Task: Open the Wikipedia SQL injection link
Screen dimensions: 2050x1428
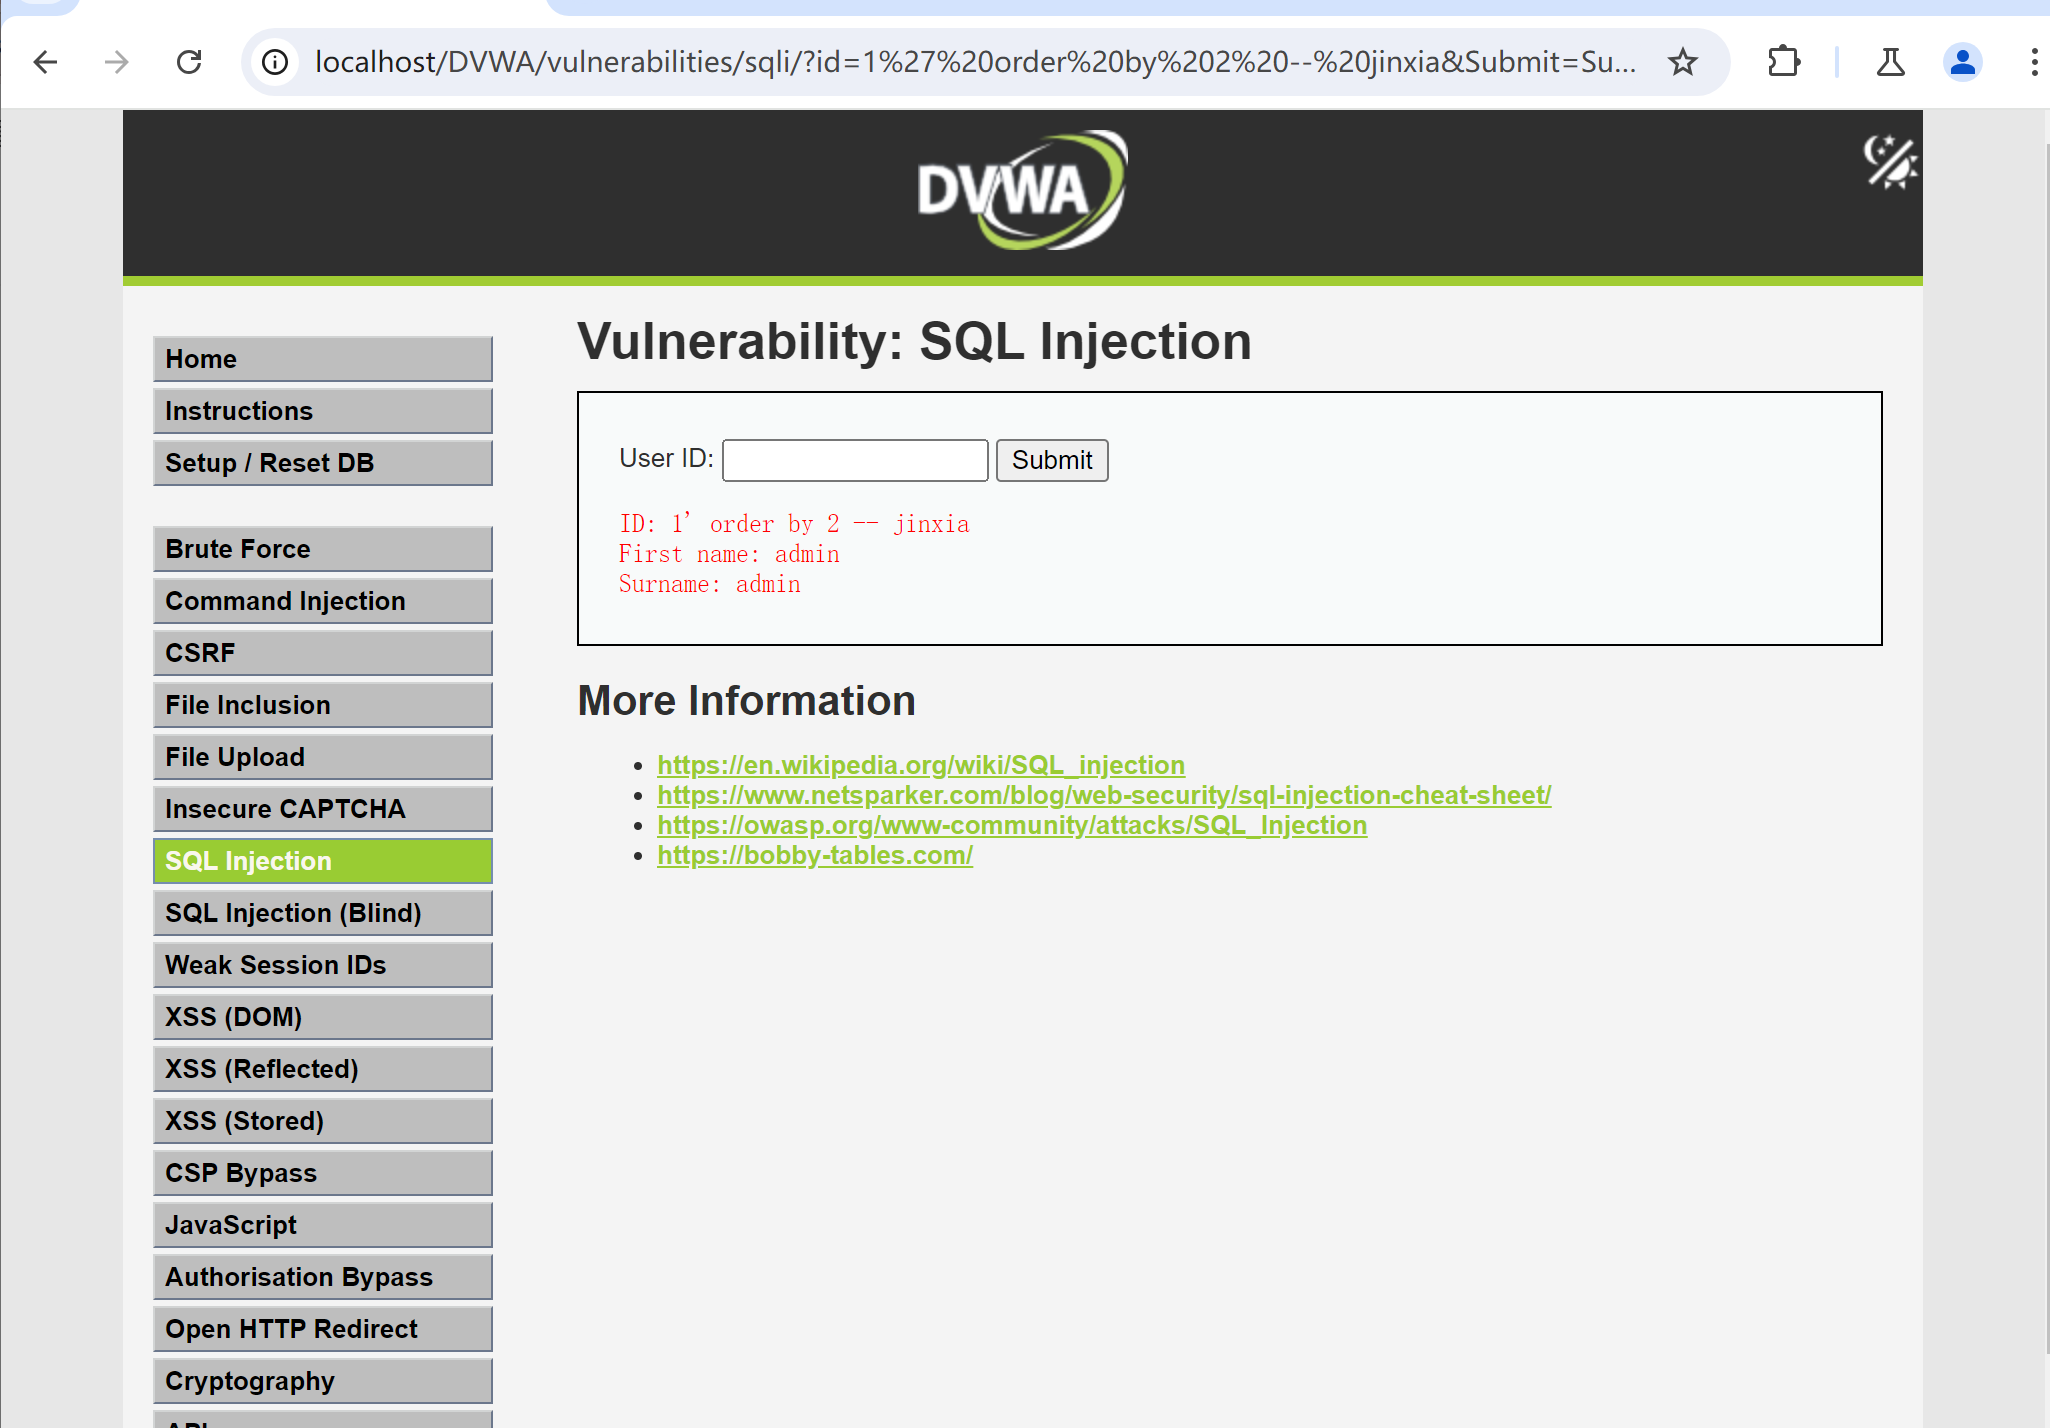Action: (920, 765)
